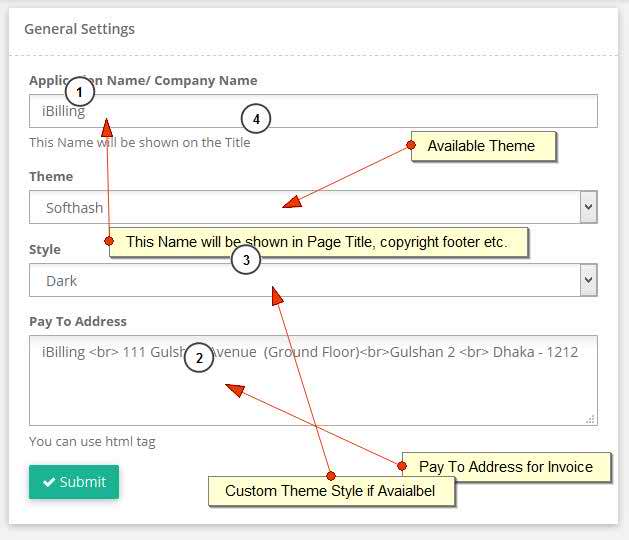This screenshot has width=629, height=540.
Task: Click the Submit button
Action: coord(74,482)
